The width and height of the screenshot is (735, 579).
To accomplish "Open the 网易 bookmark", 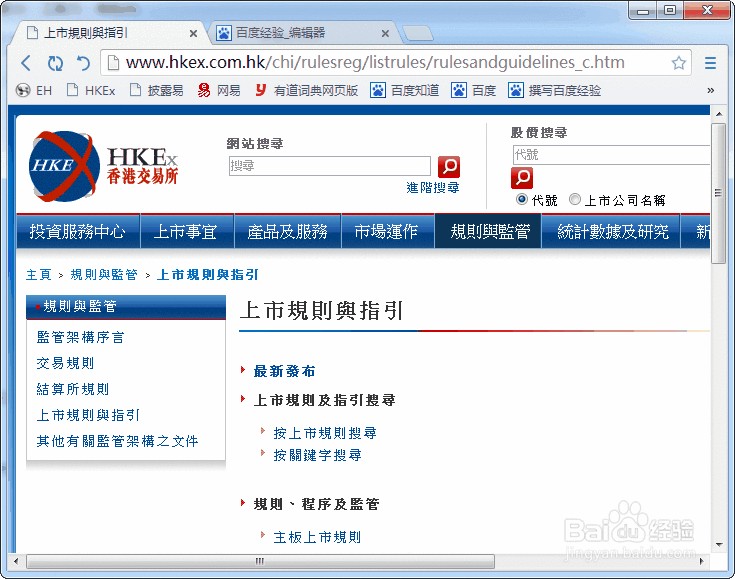I will coord(219,90).
